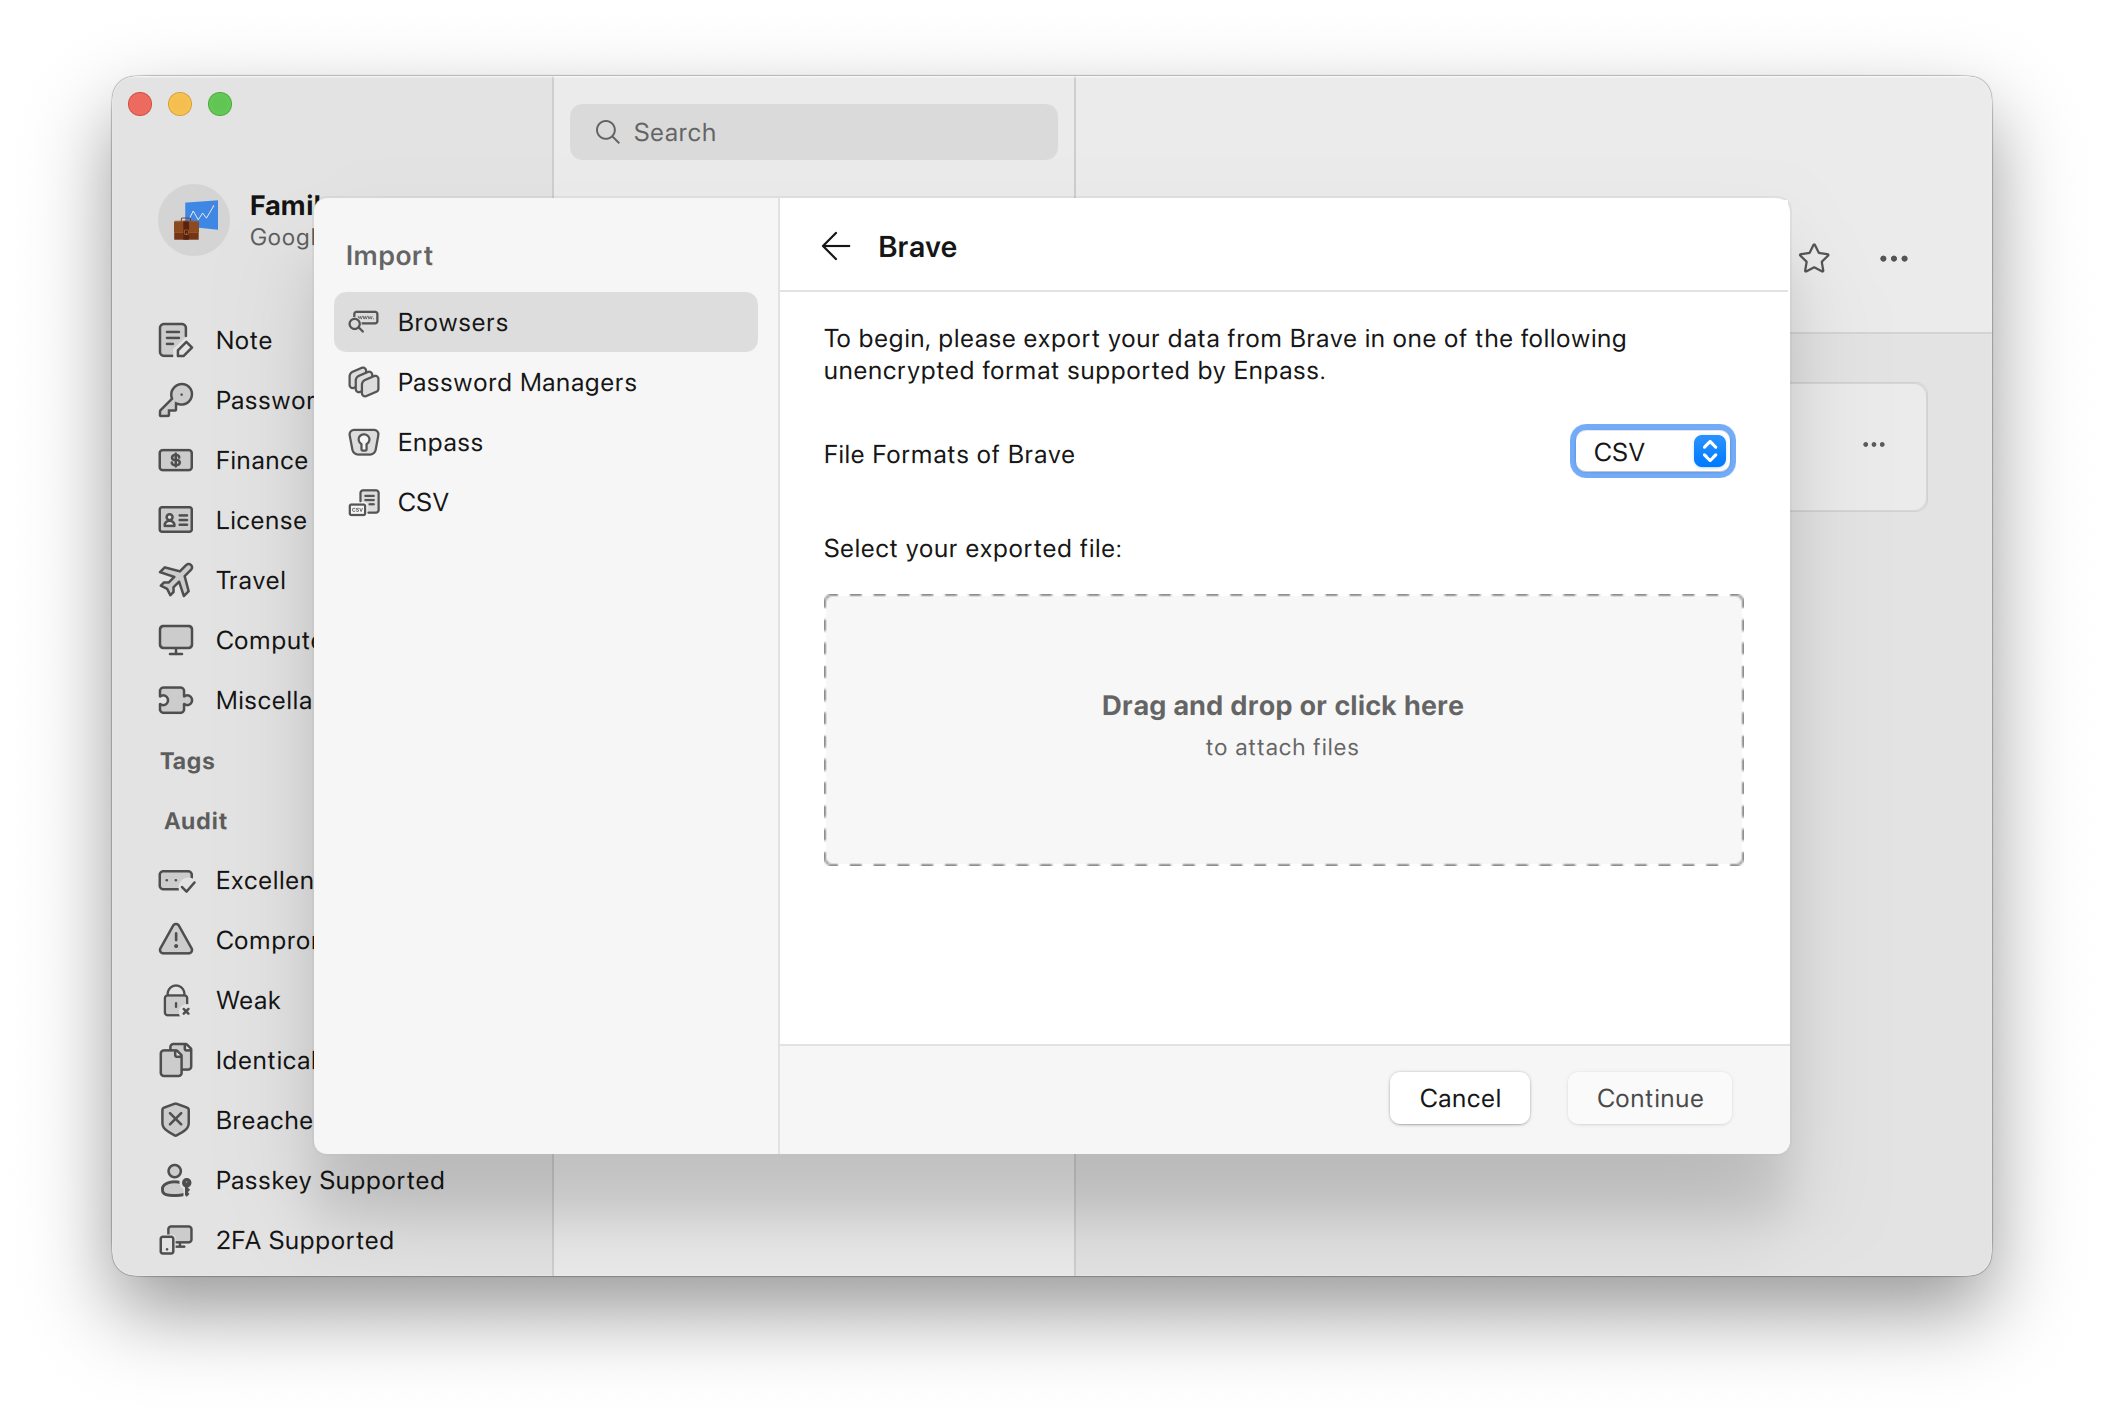This screenshot has width=2104, height=1424.
Task: Maximize window with green button
Action: [220, 104]
